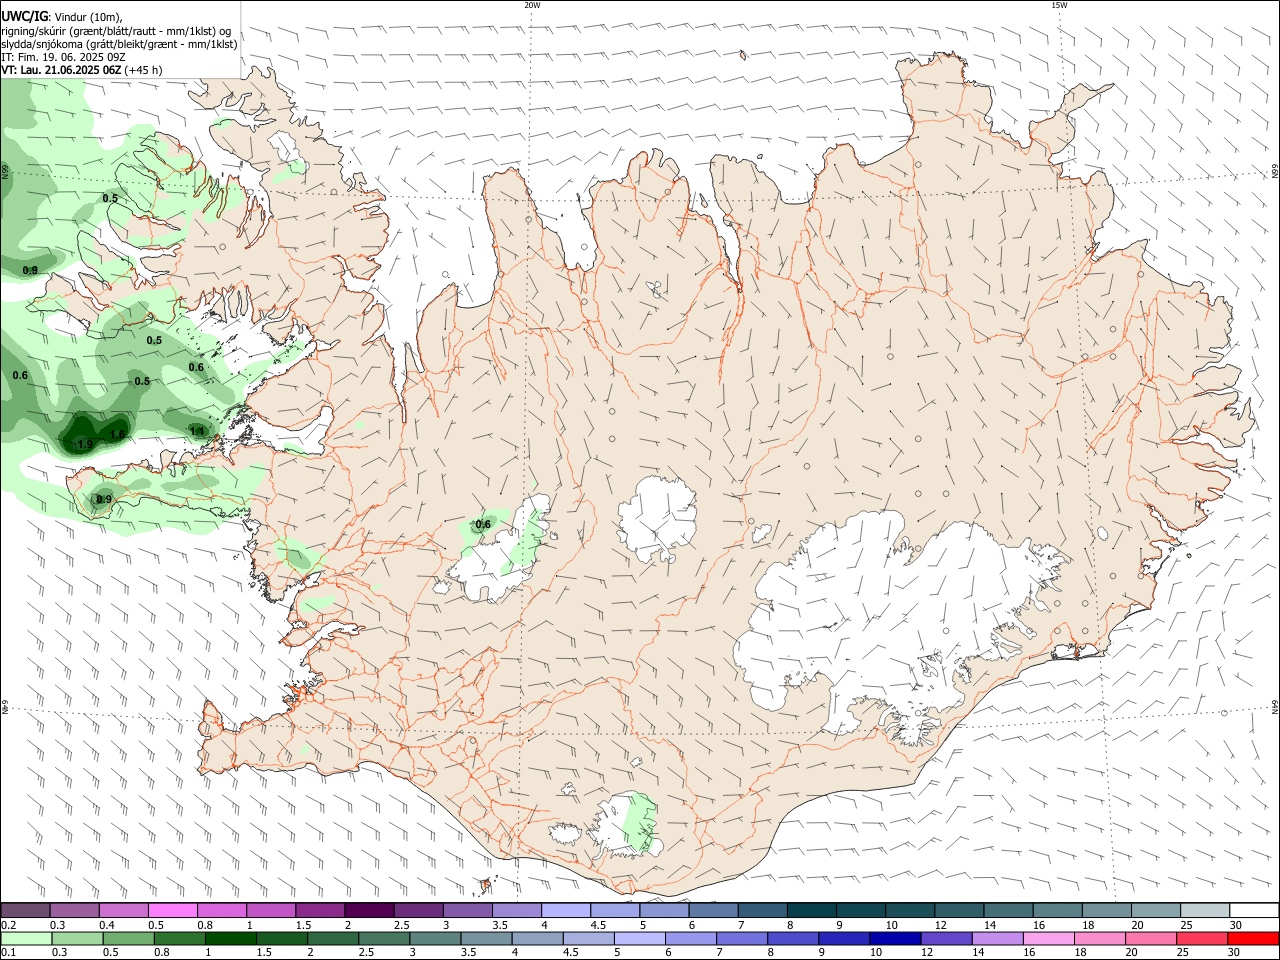Click the 'VT: Lau. 21.06.2025 06Z (+45 h)' line

click(x=82, y=70)
